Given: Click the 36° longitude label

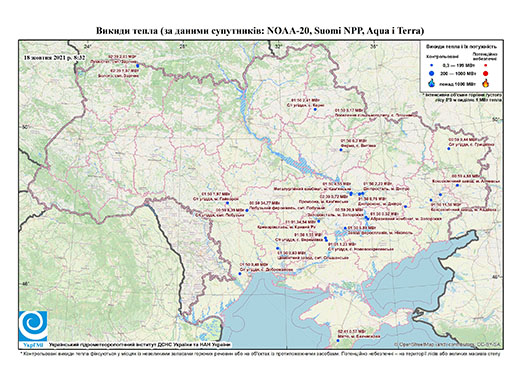Looking at the screenshot, I should point(374,47).
